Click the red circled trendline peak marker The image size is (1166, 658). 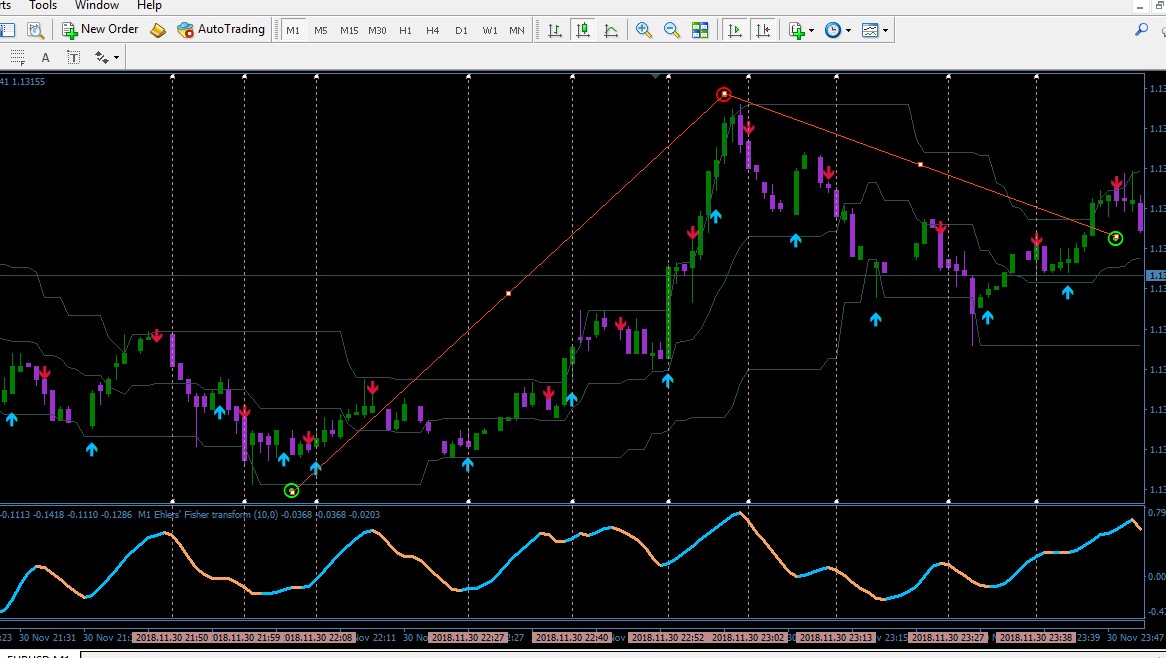pyautogui.click(x=724, y=94)
